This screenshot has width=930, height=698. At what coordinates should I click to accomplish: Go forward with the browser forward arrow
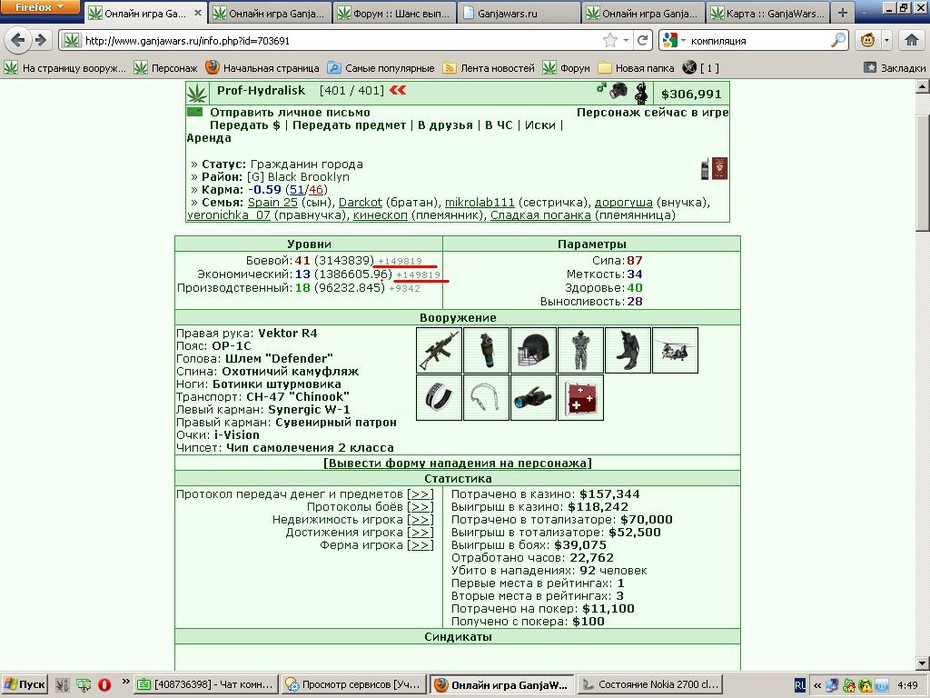pos(40,40)
